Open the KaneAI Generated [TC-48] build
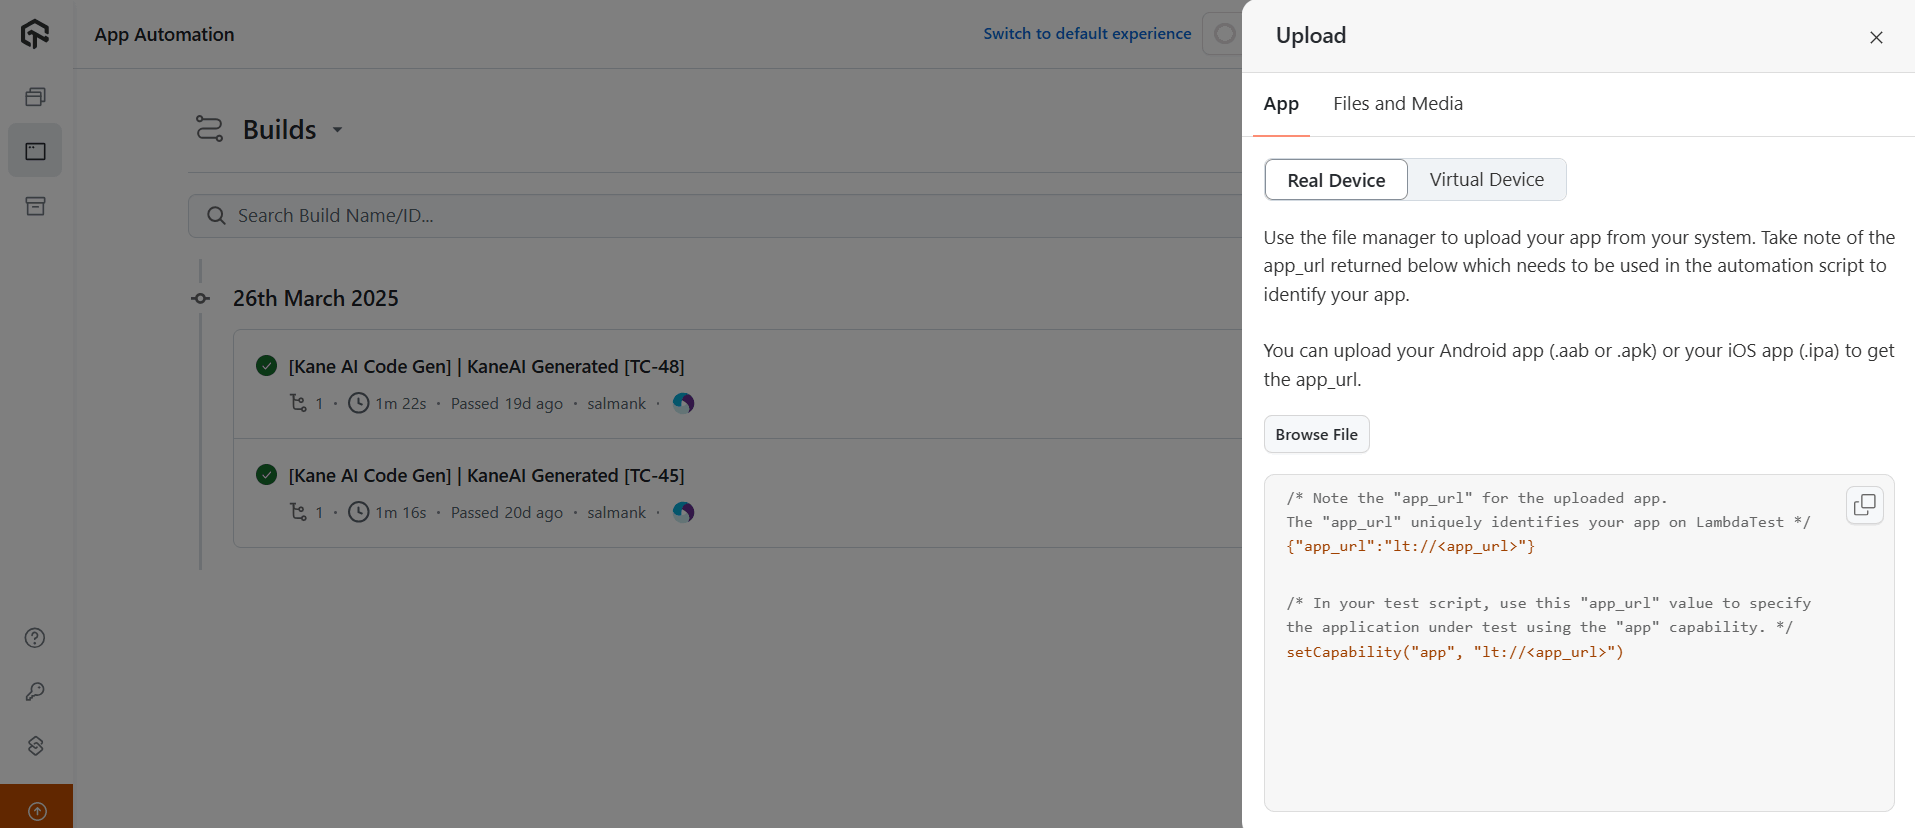Screen dimensions: 1915x828 [x=486, y=366]
